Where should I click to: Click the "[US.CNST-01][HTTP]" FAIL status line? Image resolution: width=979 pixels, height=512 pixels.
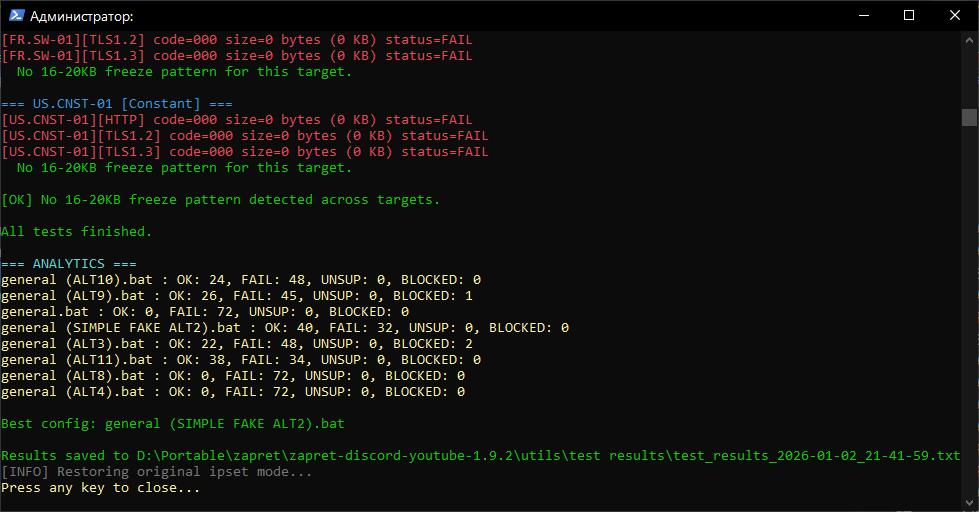click(x=237, y=120)
